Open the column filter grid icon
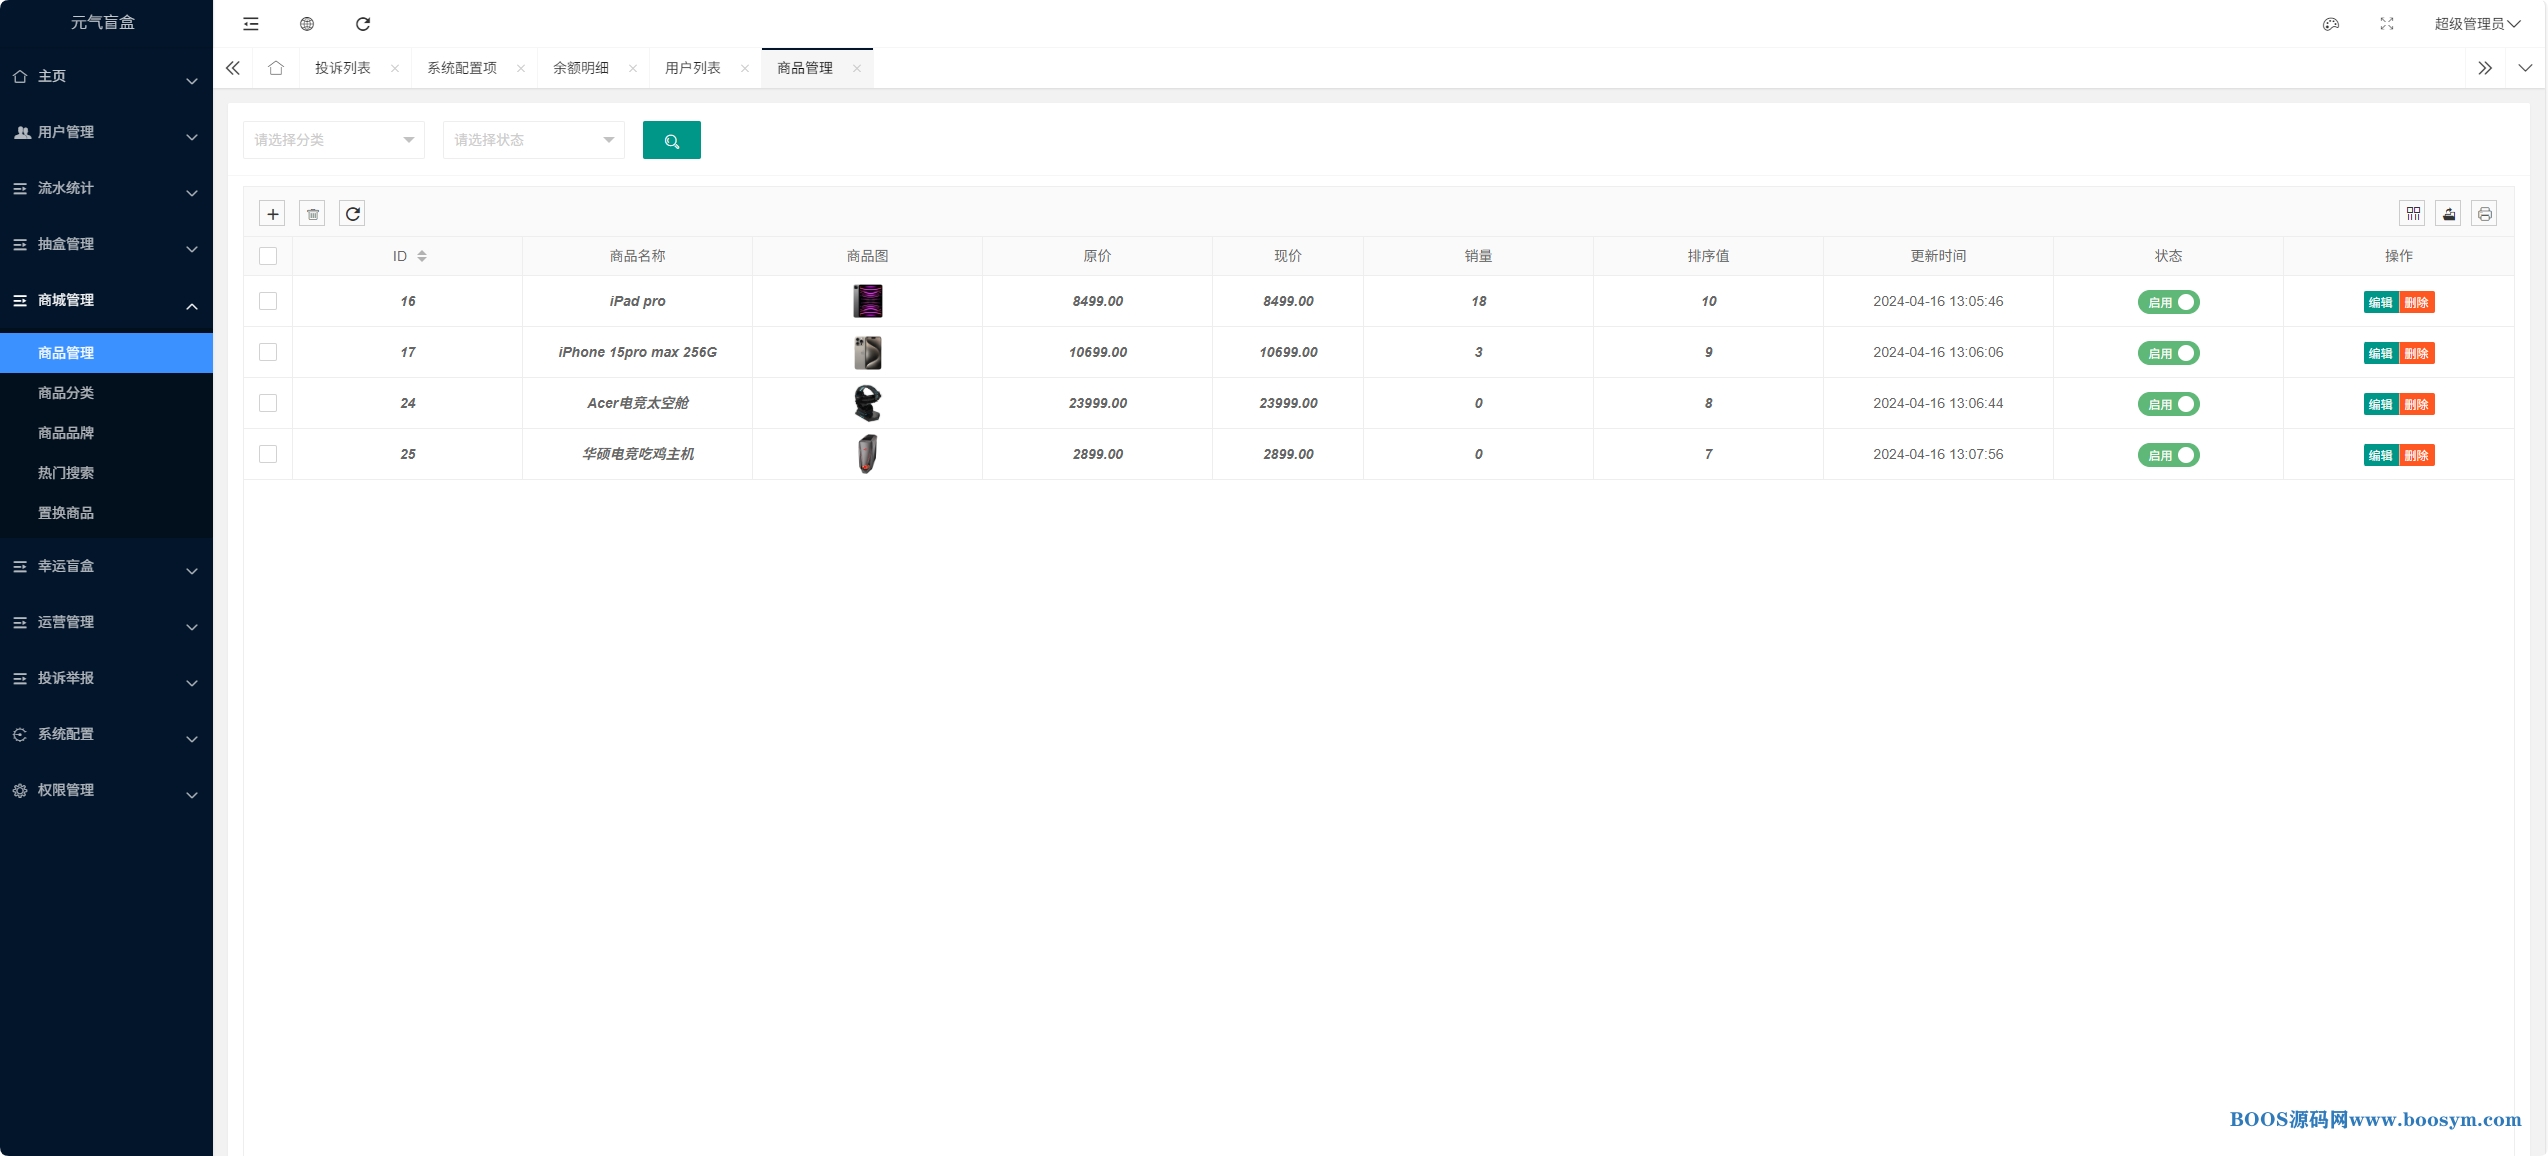Screen dimensions: 2548x1156 [x=2412, y=214]
